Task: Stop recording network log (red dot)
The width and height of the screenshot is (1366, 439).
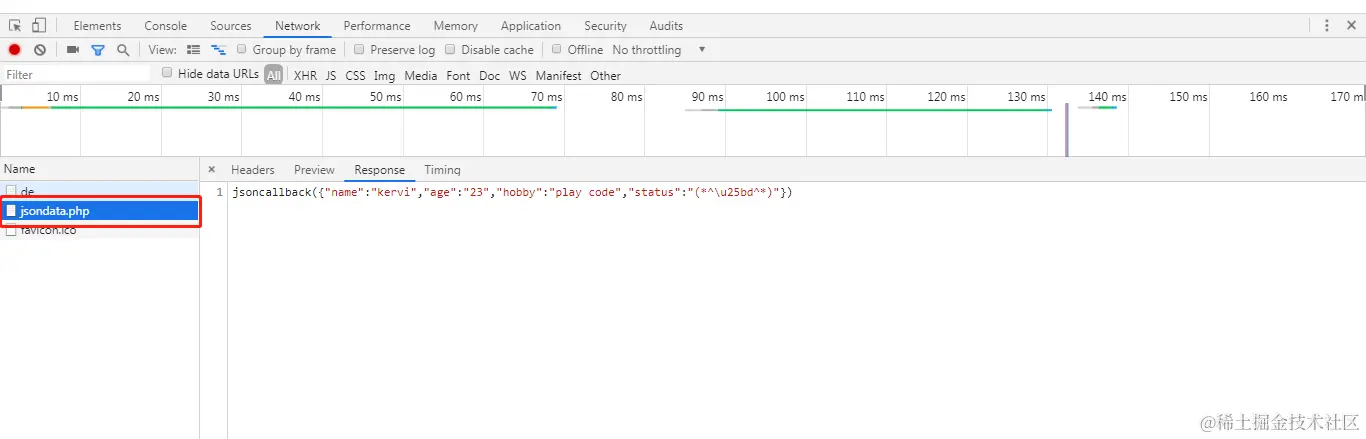Action: pos(15,49)
